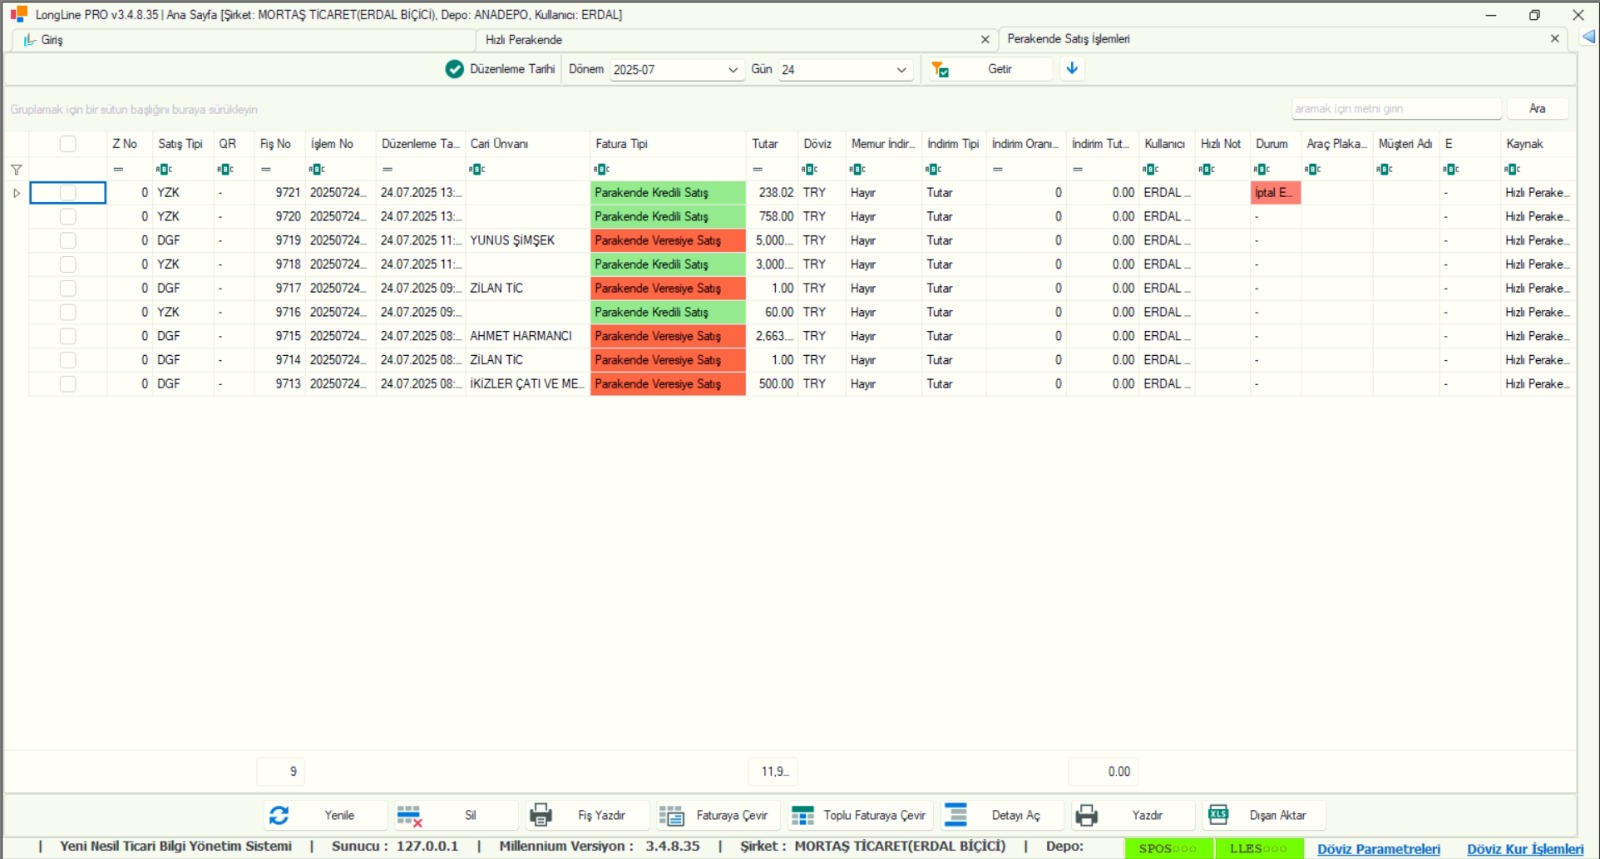
Task: Sort by the Düzenleme Ta... column header
Action: click(420, 144)
